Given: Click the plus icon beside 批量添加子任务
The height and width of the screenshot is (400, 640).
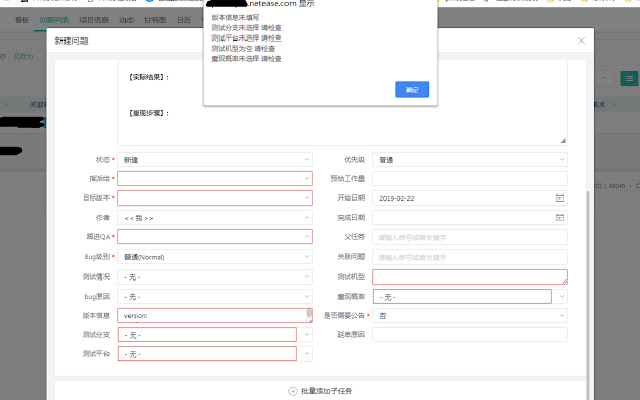Looking at the screenshot, I should click(293, 391).
